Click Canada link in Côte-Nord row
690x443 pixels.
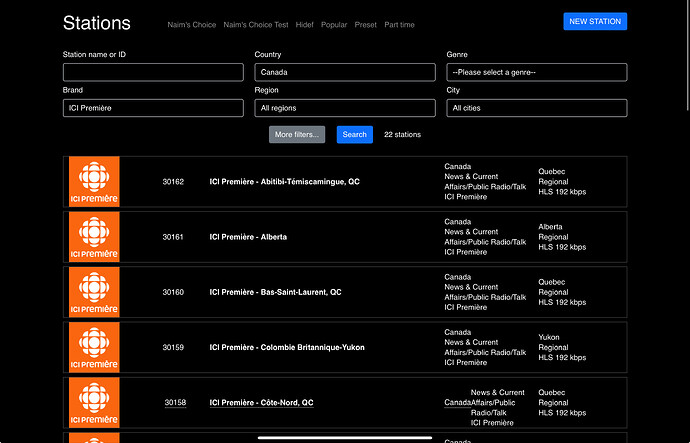pos(458,403)
